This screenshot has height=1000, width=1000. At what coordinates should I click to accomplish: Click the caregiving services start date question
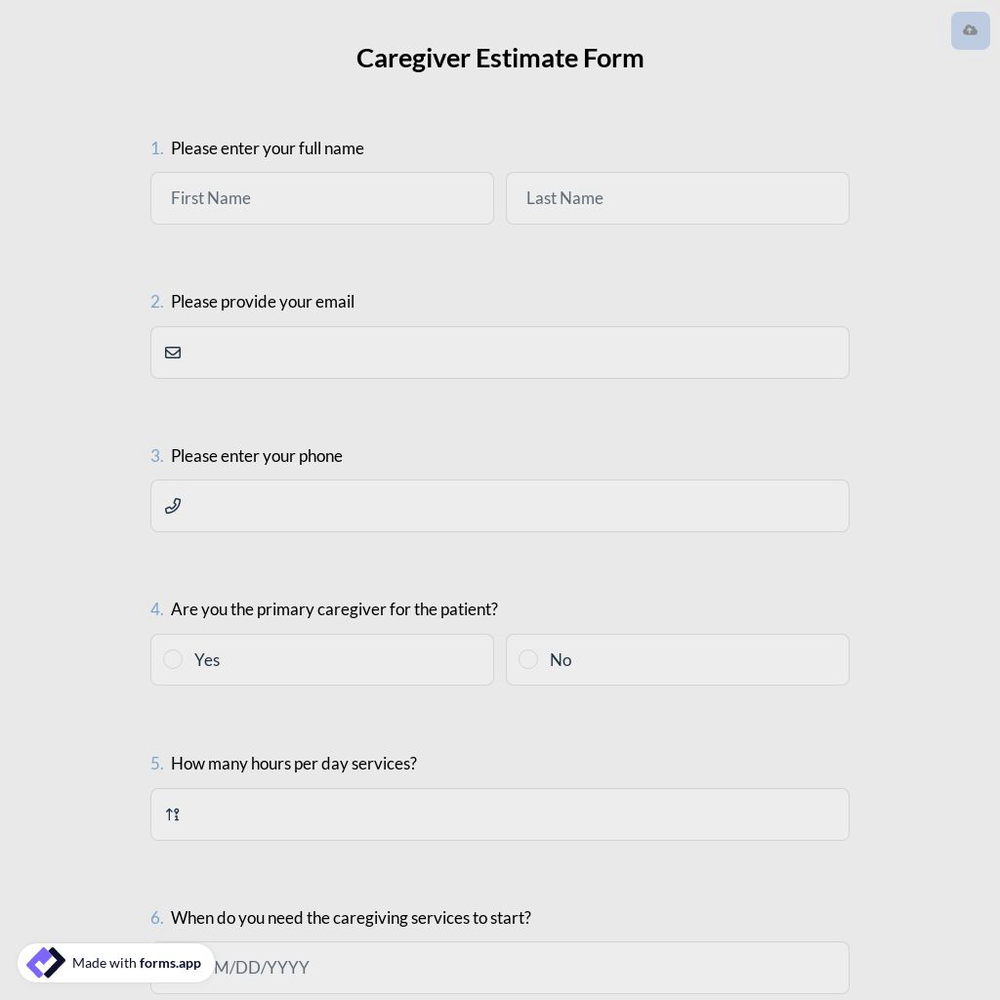point(350,917)
